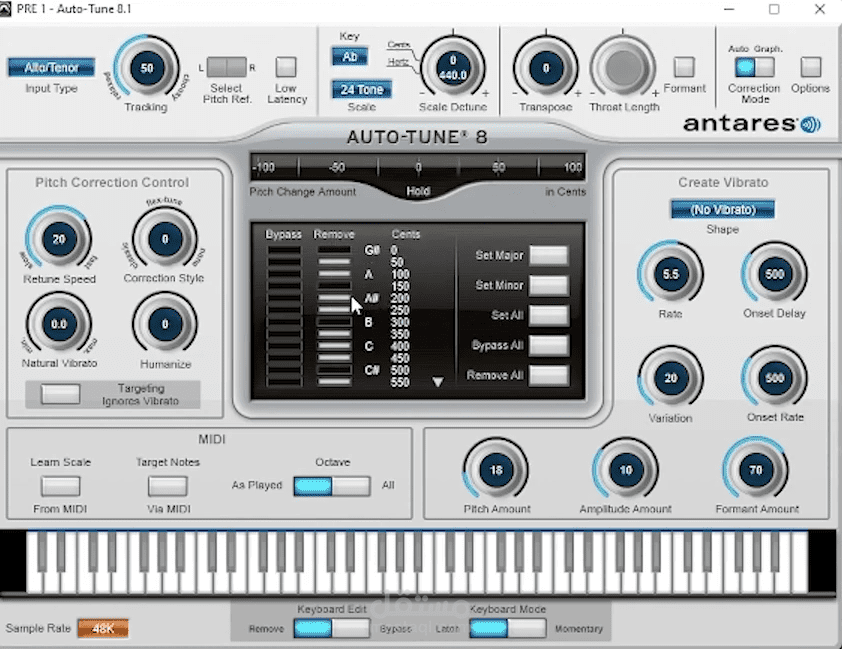Click the 48K Sample Rate indicator
Viewport: 842px width, 649px height.
[x=103, y=629]
